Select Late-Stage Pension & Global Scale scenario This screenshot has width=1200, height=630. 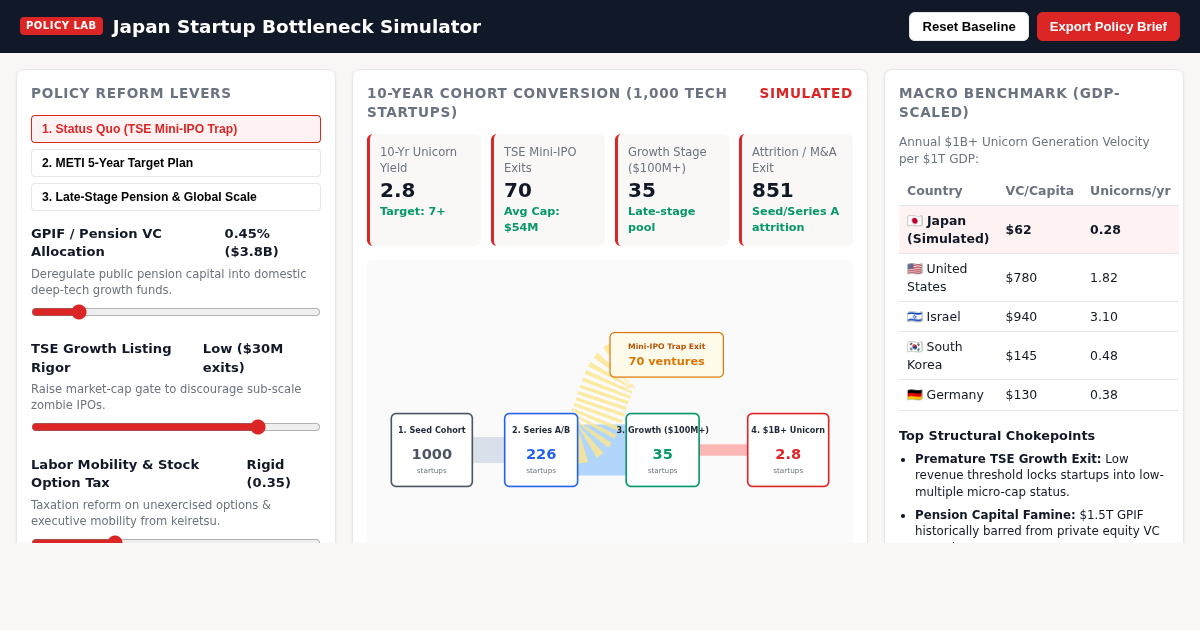[176, 197]
